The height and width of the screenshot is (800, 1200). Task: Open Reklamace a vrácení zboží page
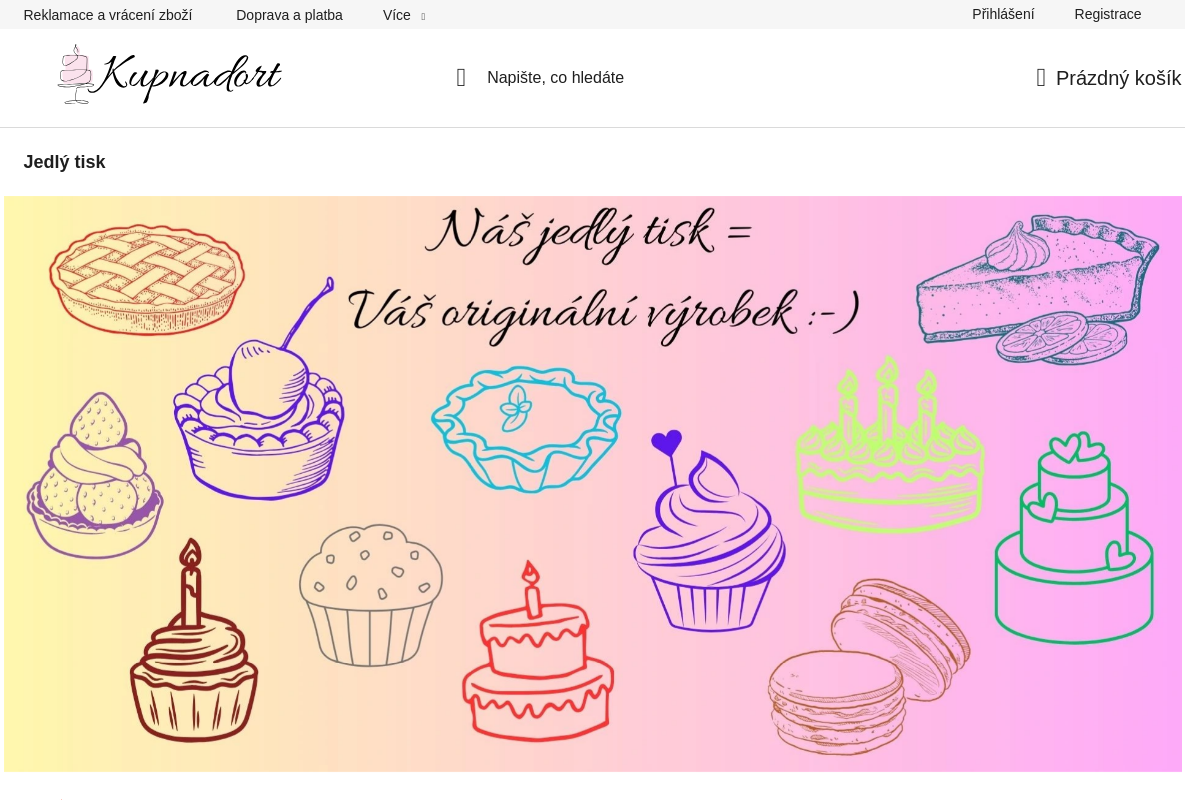[108, 15]
